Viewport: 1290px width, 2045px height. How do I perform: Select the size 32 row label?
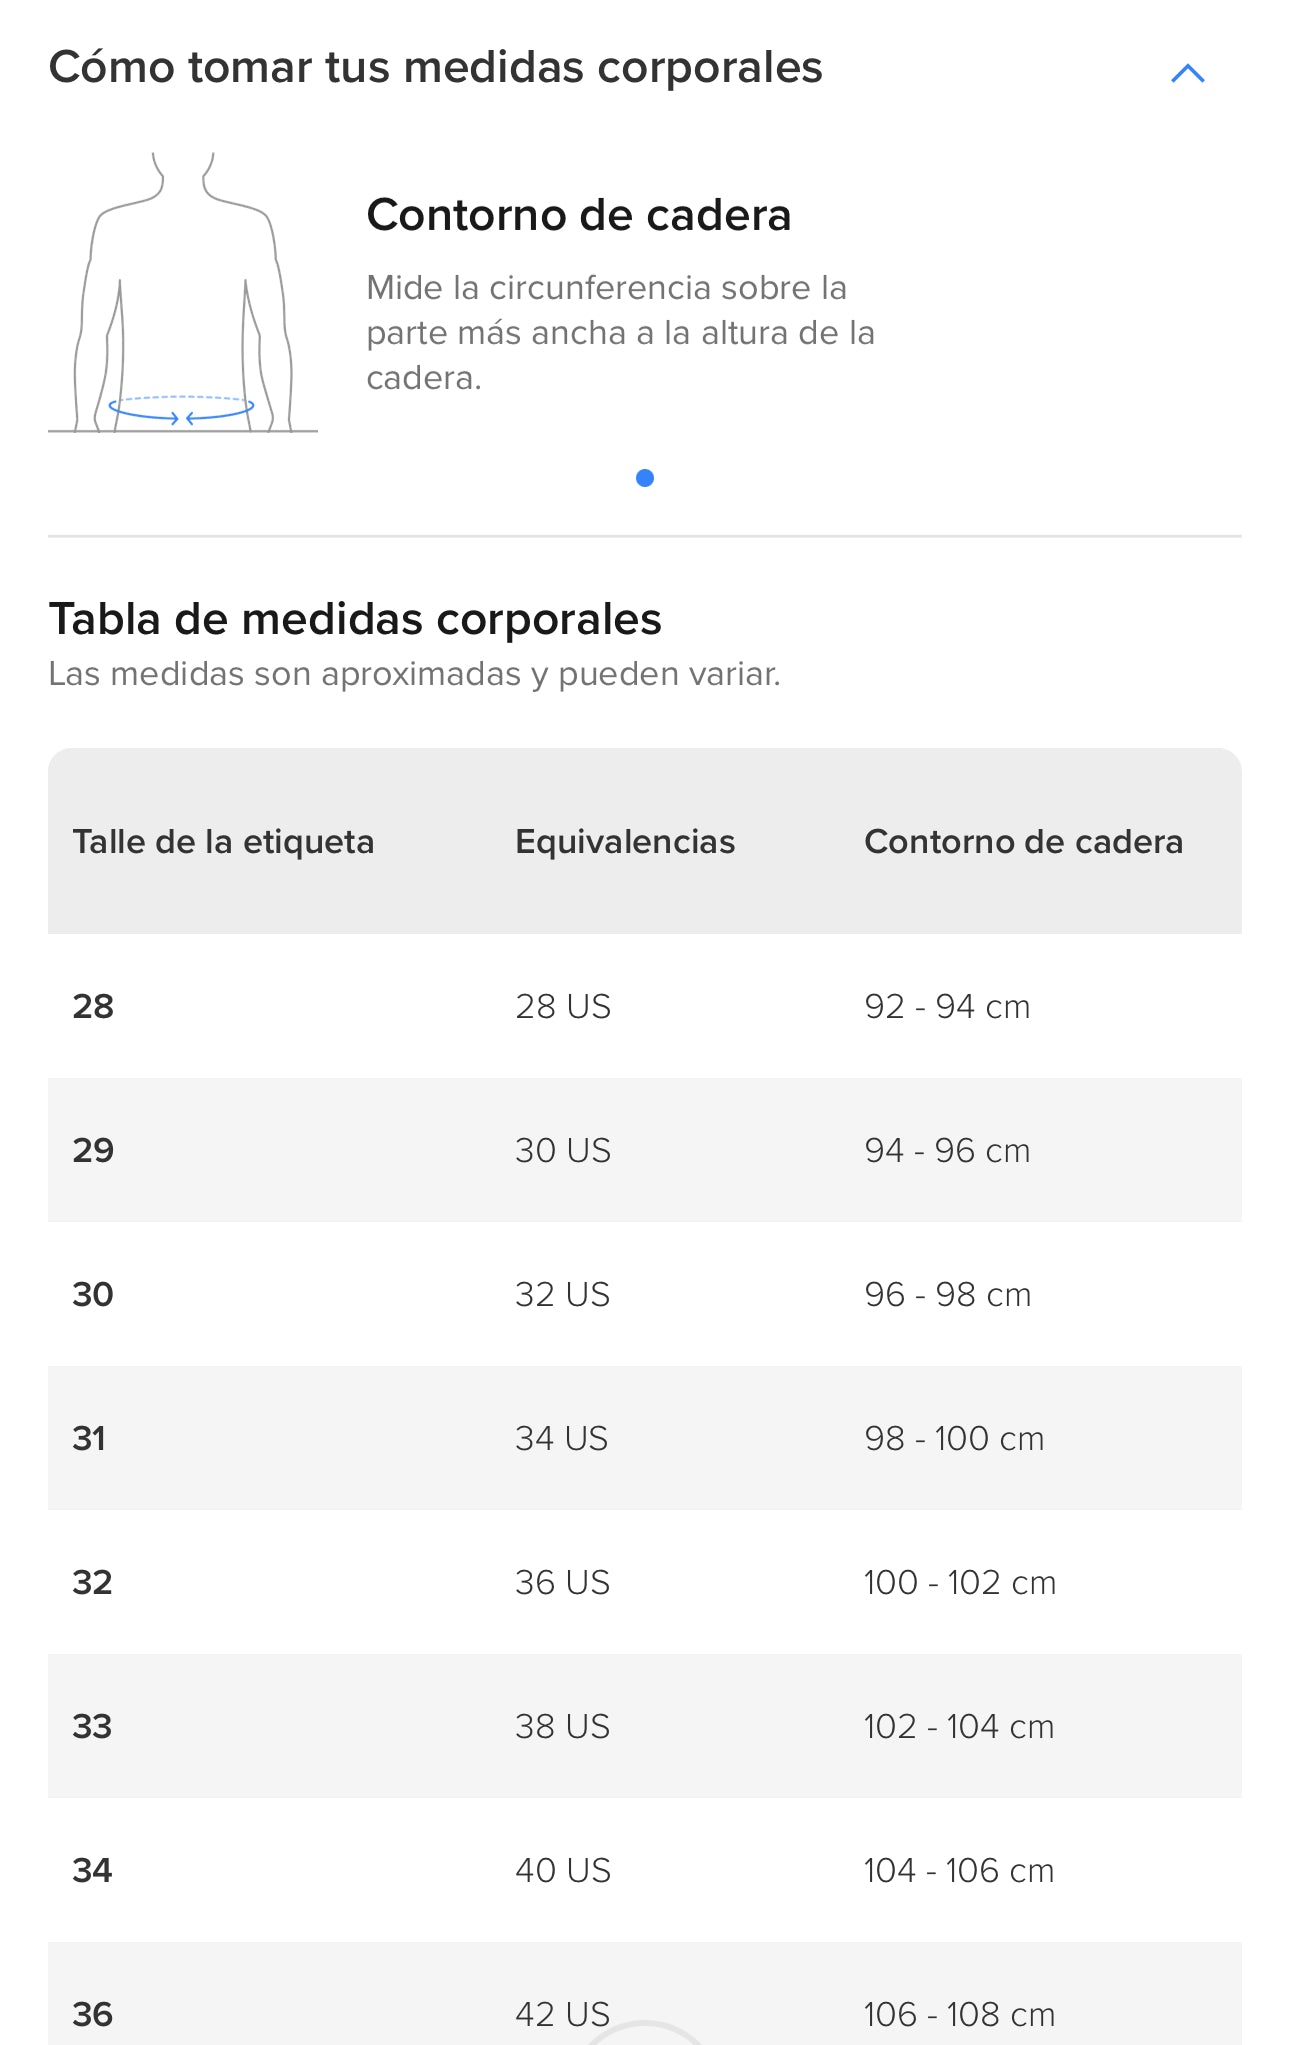point(92,1582)
